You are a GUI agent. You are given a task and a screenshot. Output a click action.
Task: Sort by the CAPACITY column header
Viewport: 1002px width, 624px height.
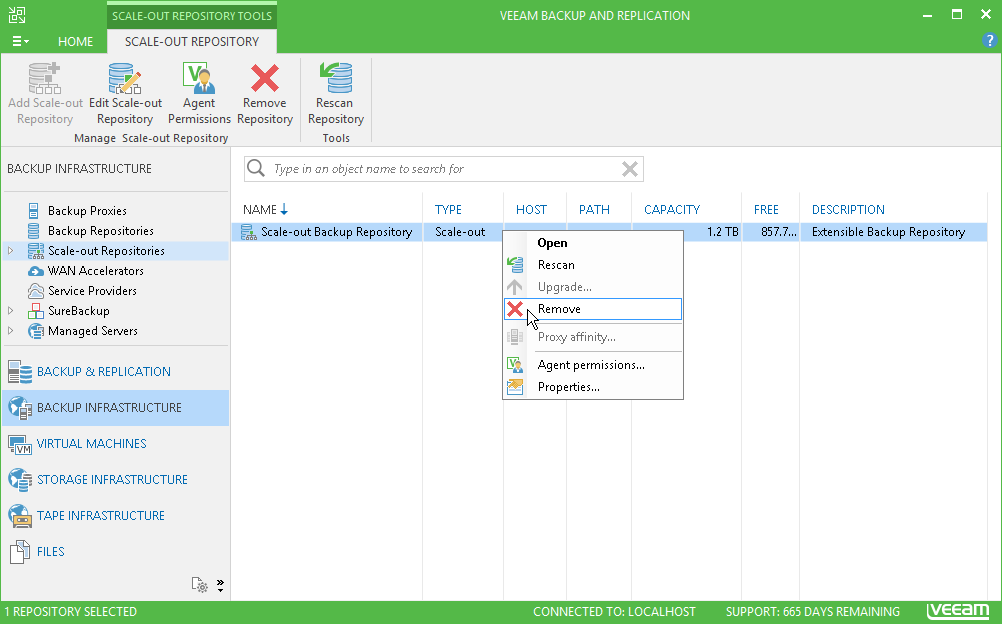(672, 210)
